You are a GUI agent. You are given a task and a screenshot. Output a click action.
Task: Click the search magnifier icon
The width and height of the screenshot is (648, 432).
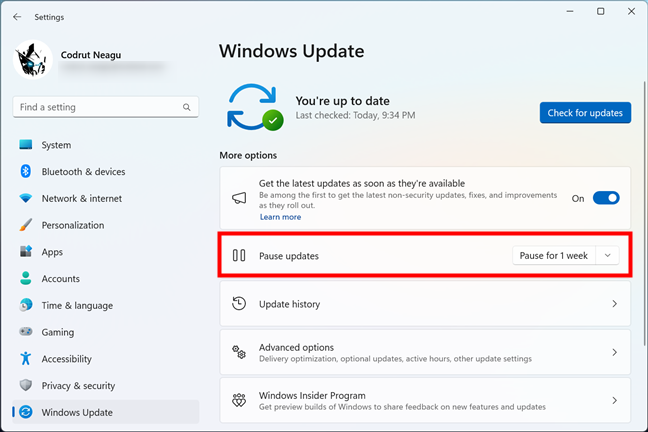click(187, 107)
